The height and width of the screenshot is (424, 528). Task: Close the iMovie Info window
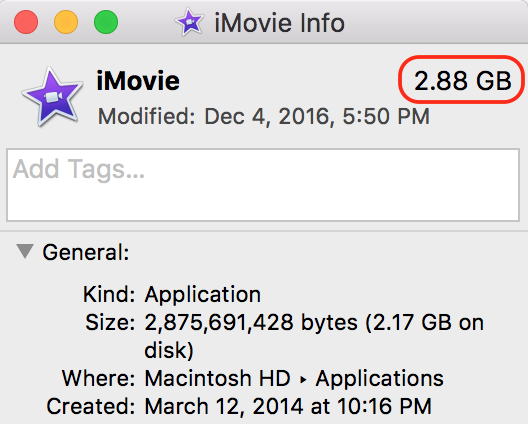tap(26, 22)
